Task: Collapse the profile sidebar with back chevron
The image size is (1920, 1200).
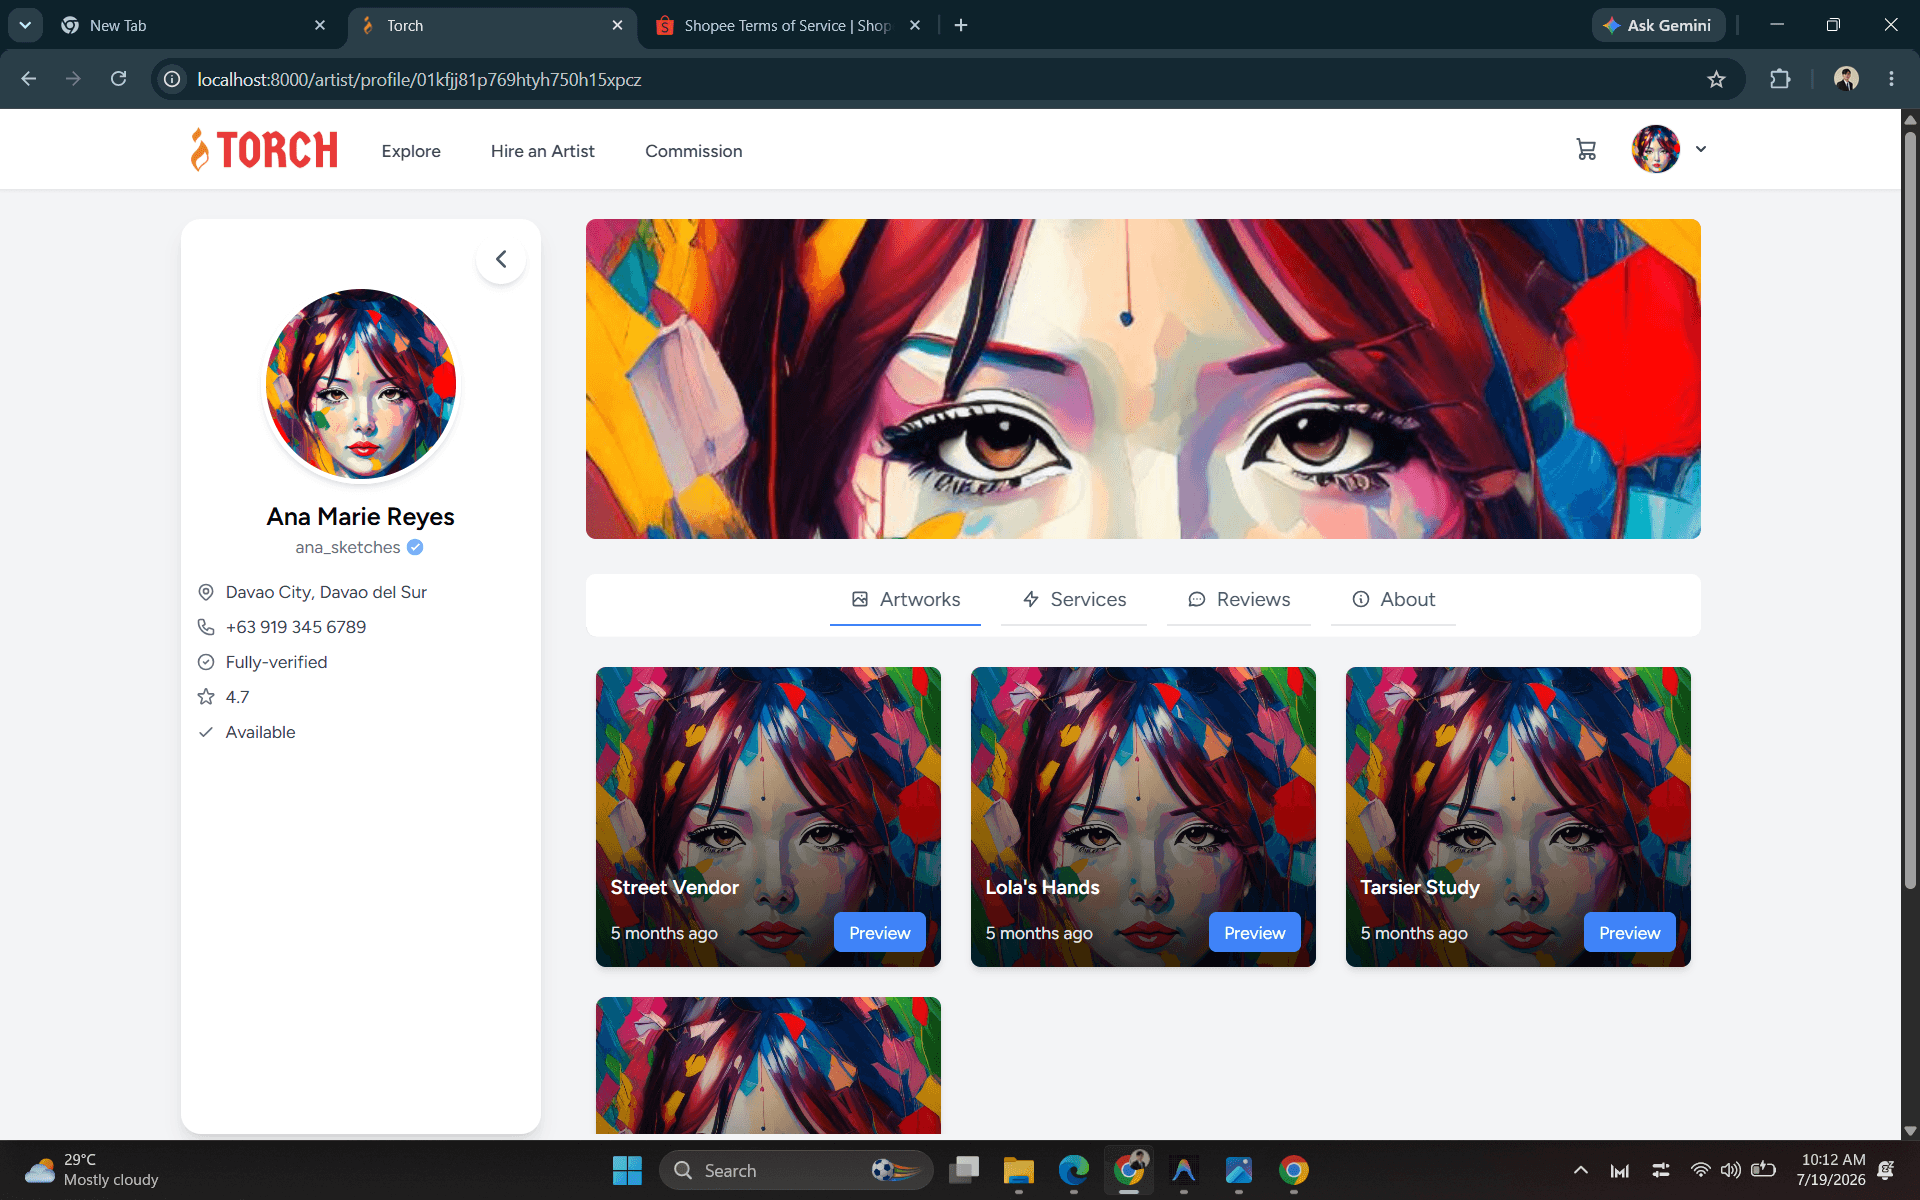Action: (x=501, y=259)
